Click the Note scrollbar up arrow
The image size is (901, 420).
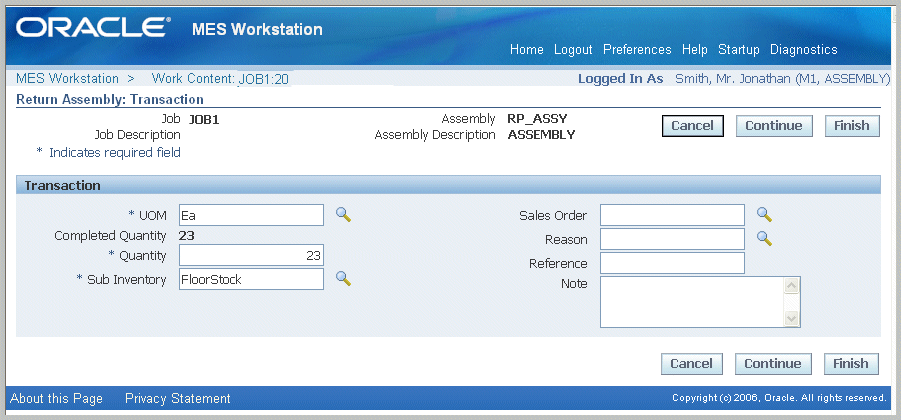792,286
